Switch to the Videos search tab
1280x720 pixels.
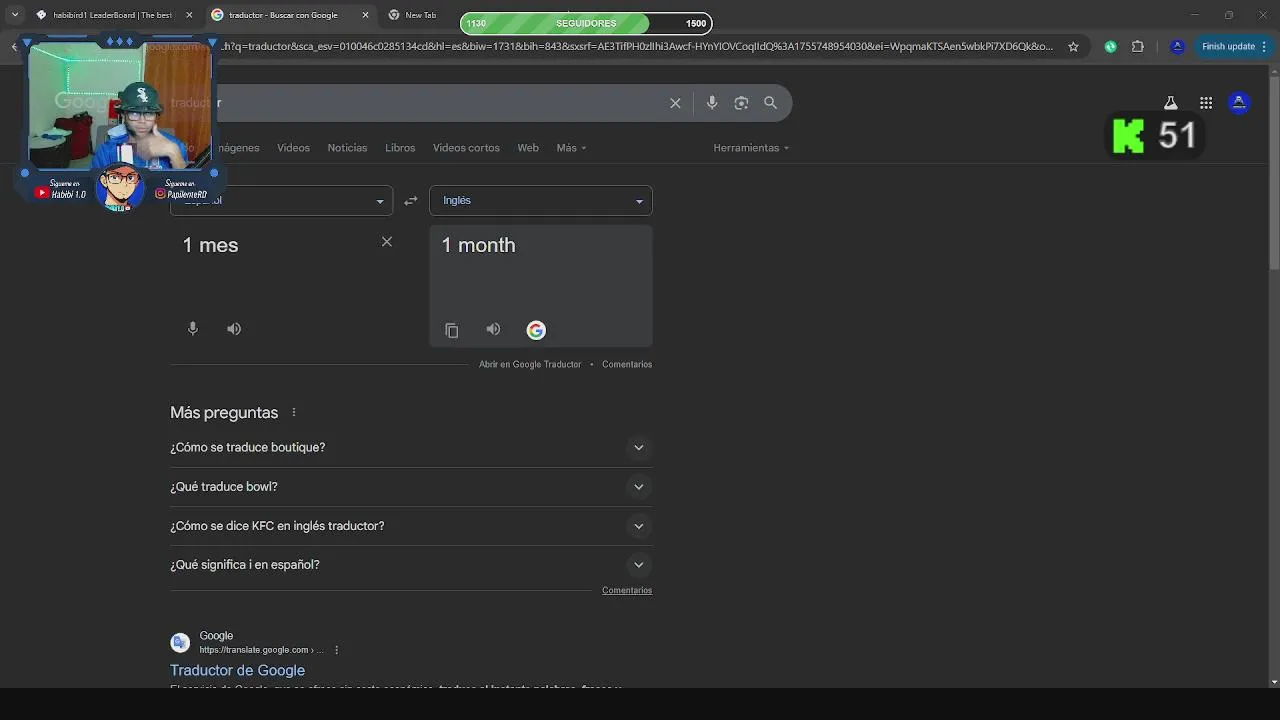(x=293, y=148)
